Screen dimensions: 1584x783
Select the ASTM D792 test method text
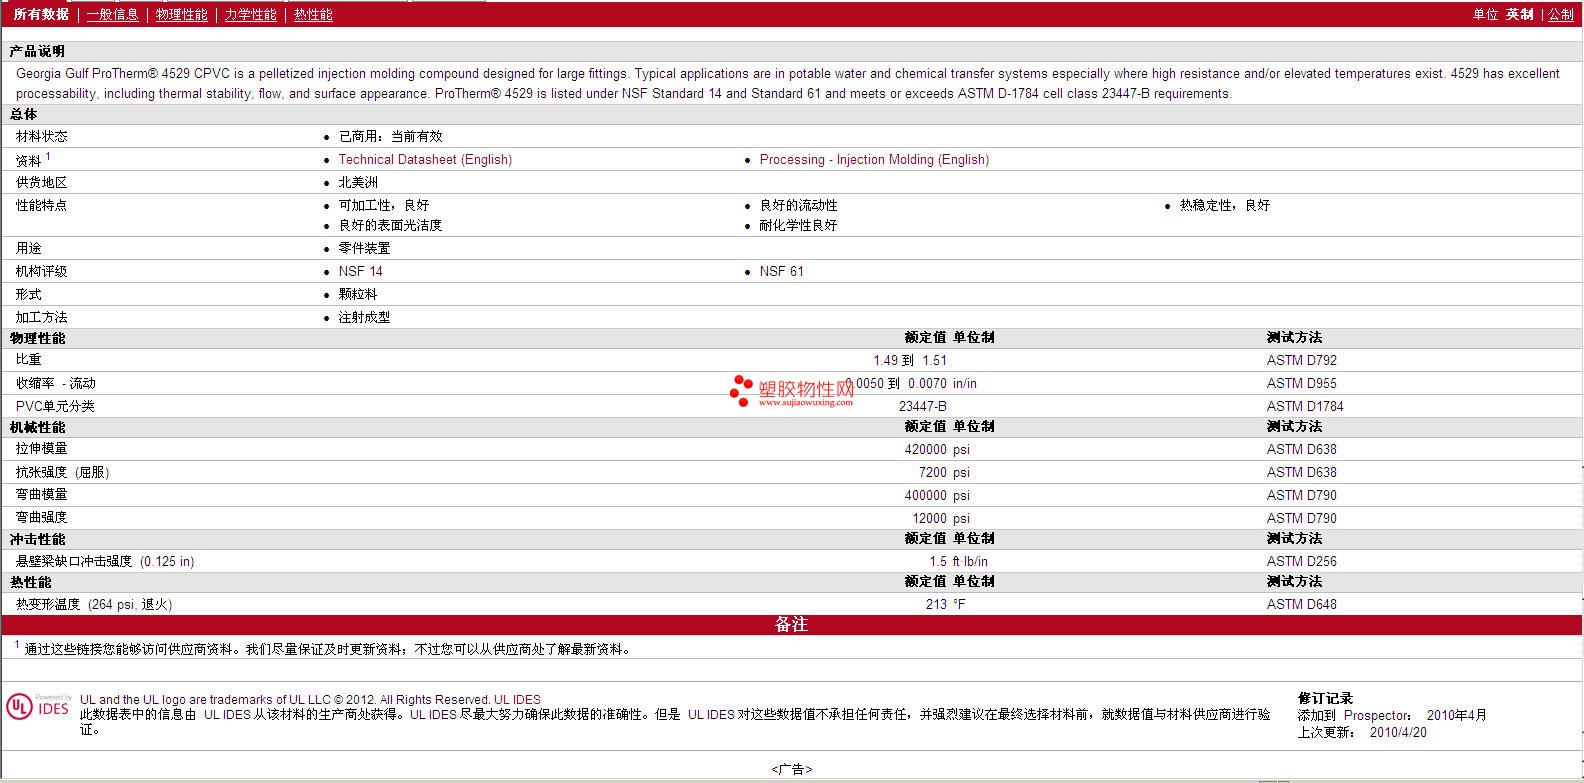(x=1301, y=360)
